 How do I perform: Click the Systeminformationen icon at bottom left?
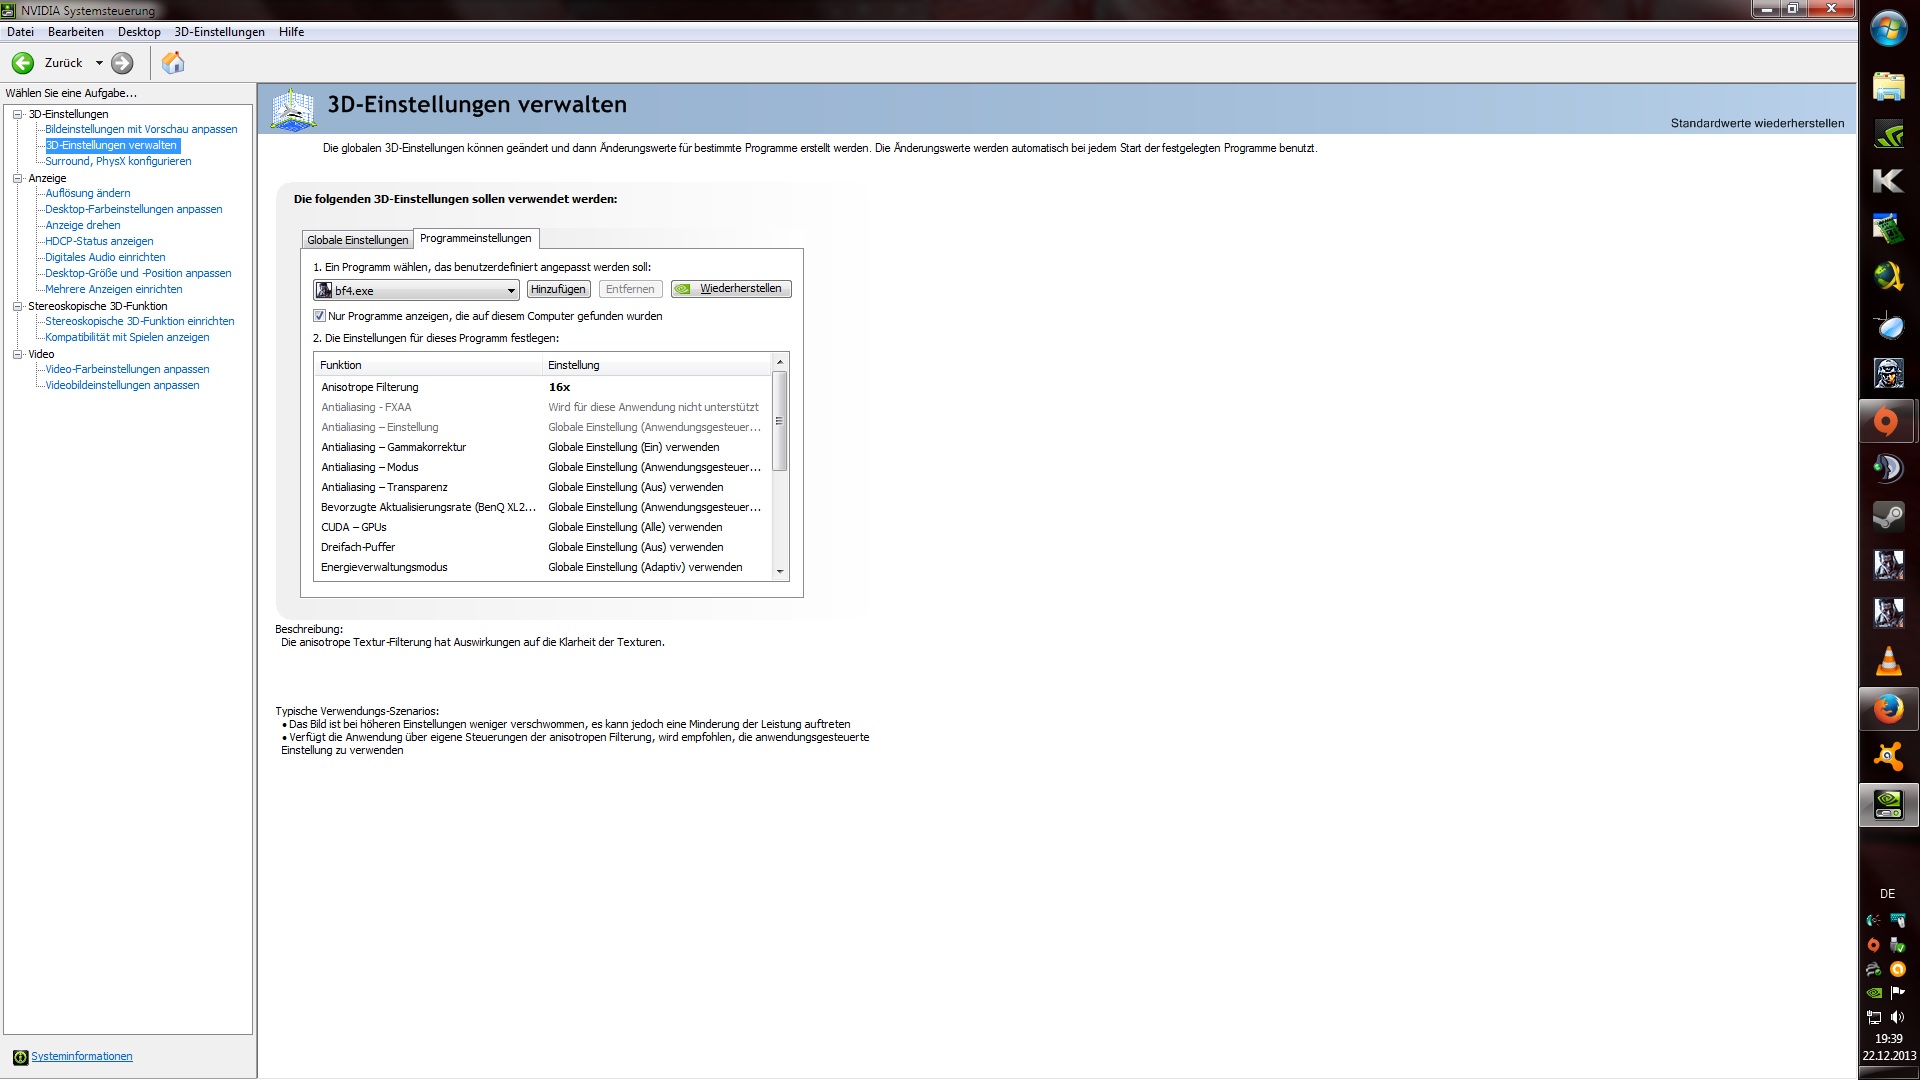(20, 1057)
